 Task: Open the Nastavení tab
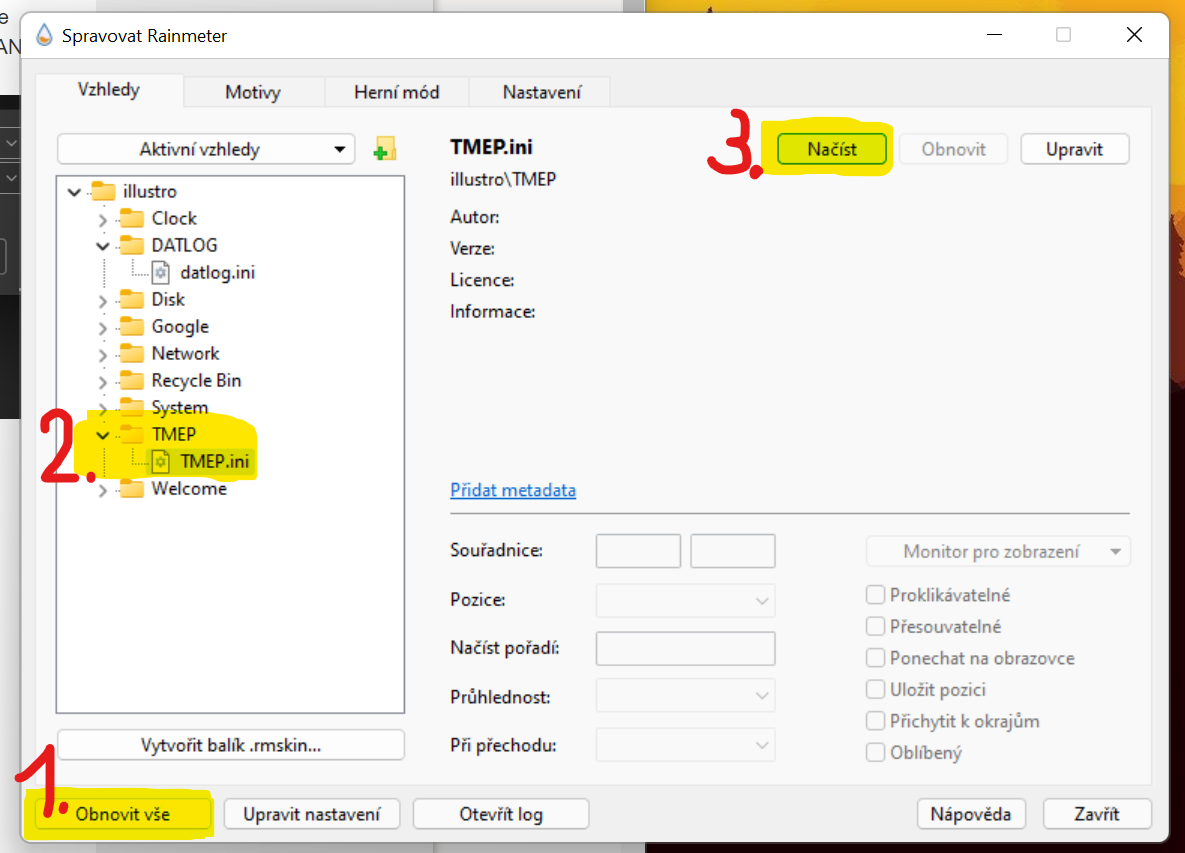(x=541, y=92)
